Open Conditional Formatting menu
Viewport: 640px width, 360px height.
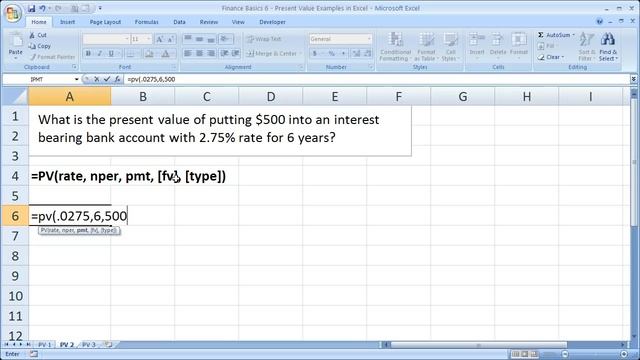click(x=395, y=47)
